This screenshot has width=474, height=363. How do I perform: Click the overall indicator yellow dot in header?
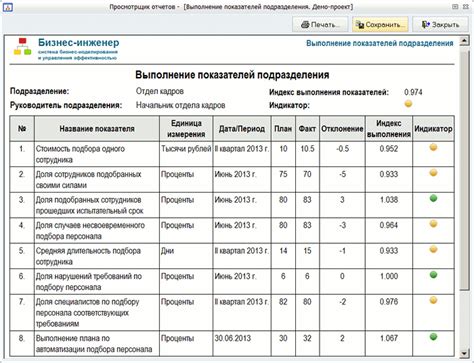408,104
